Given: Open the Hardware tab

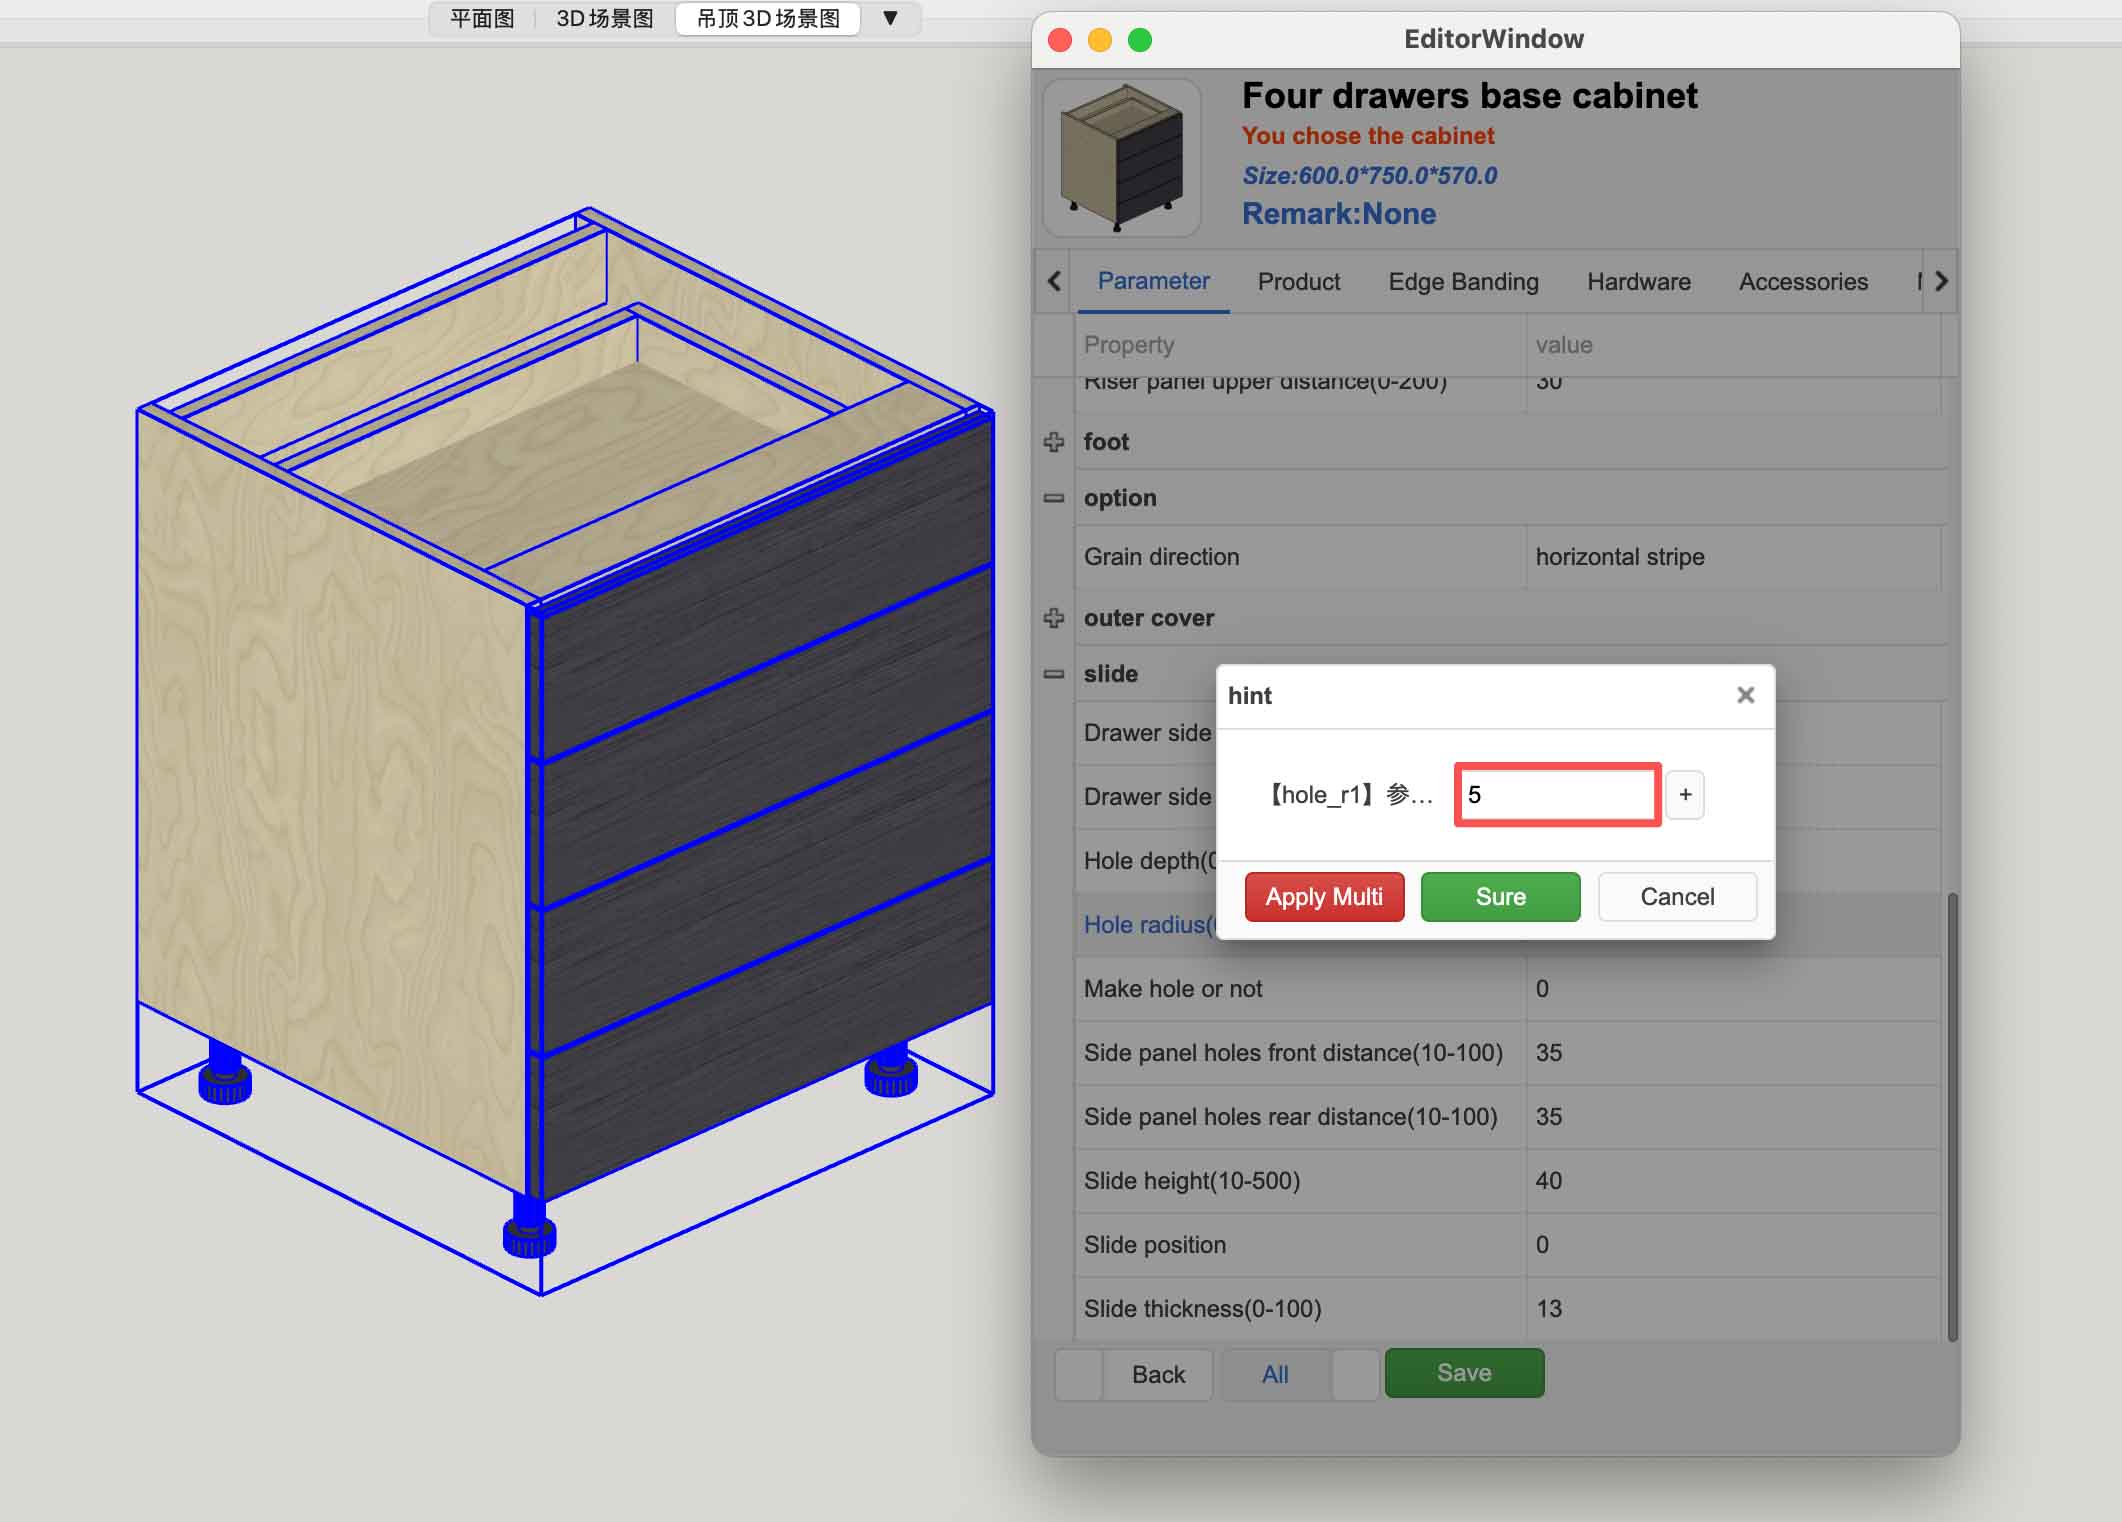Looking at the screenshot, I should coord(1638,282).
